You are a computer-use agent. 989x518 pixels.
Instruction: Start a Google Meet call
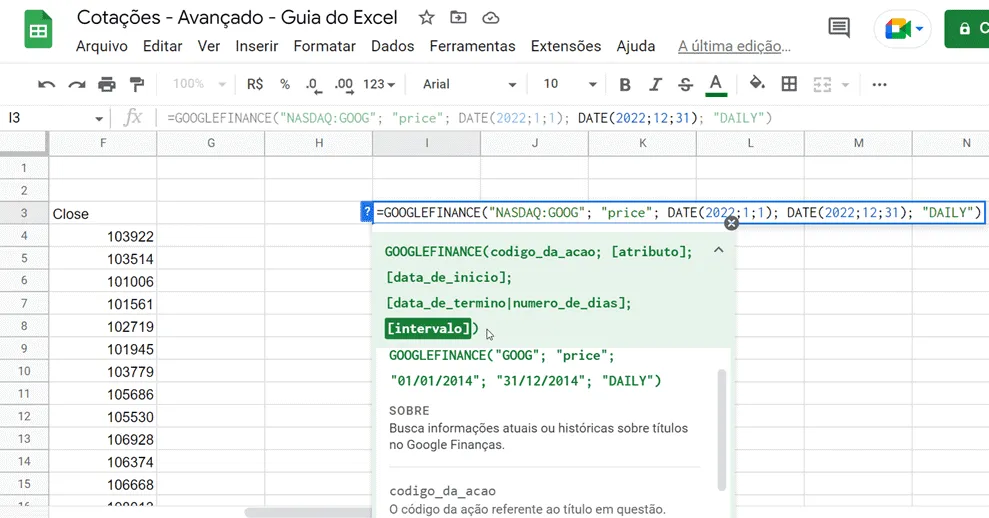coord(897,29)
